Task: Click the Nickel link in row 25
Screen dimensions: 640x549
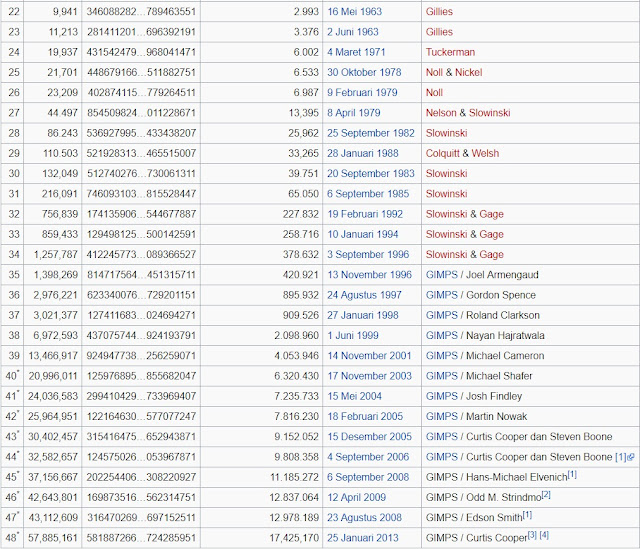Action: pyautogui.click(x=469, y=72)
